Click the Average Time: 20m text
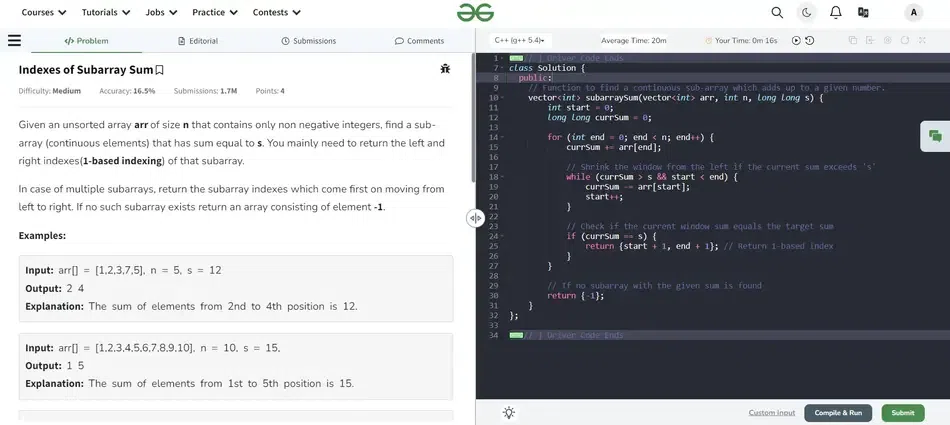 click(634, 41)
